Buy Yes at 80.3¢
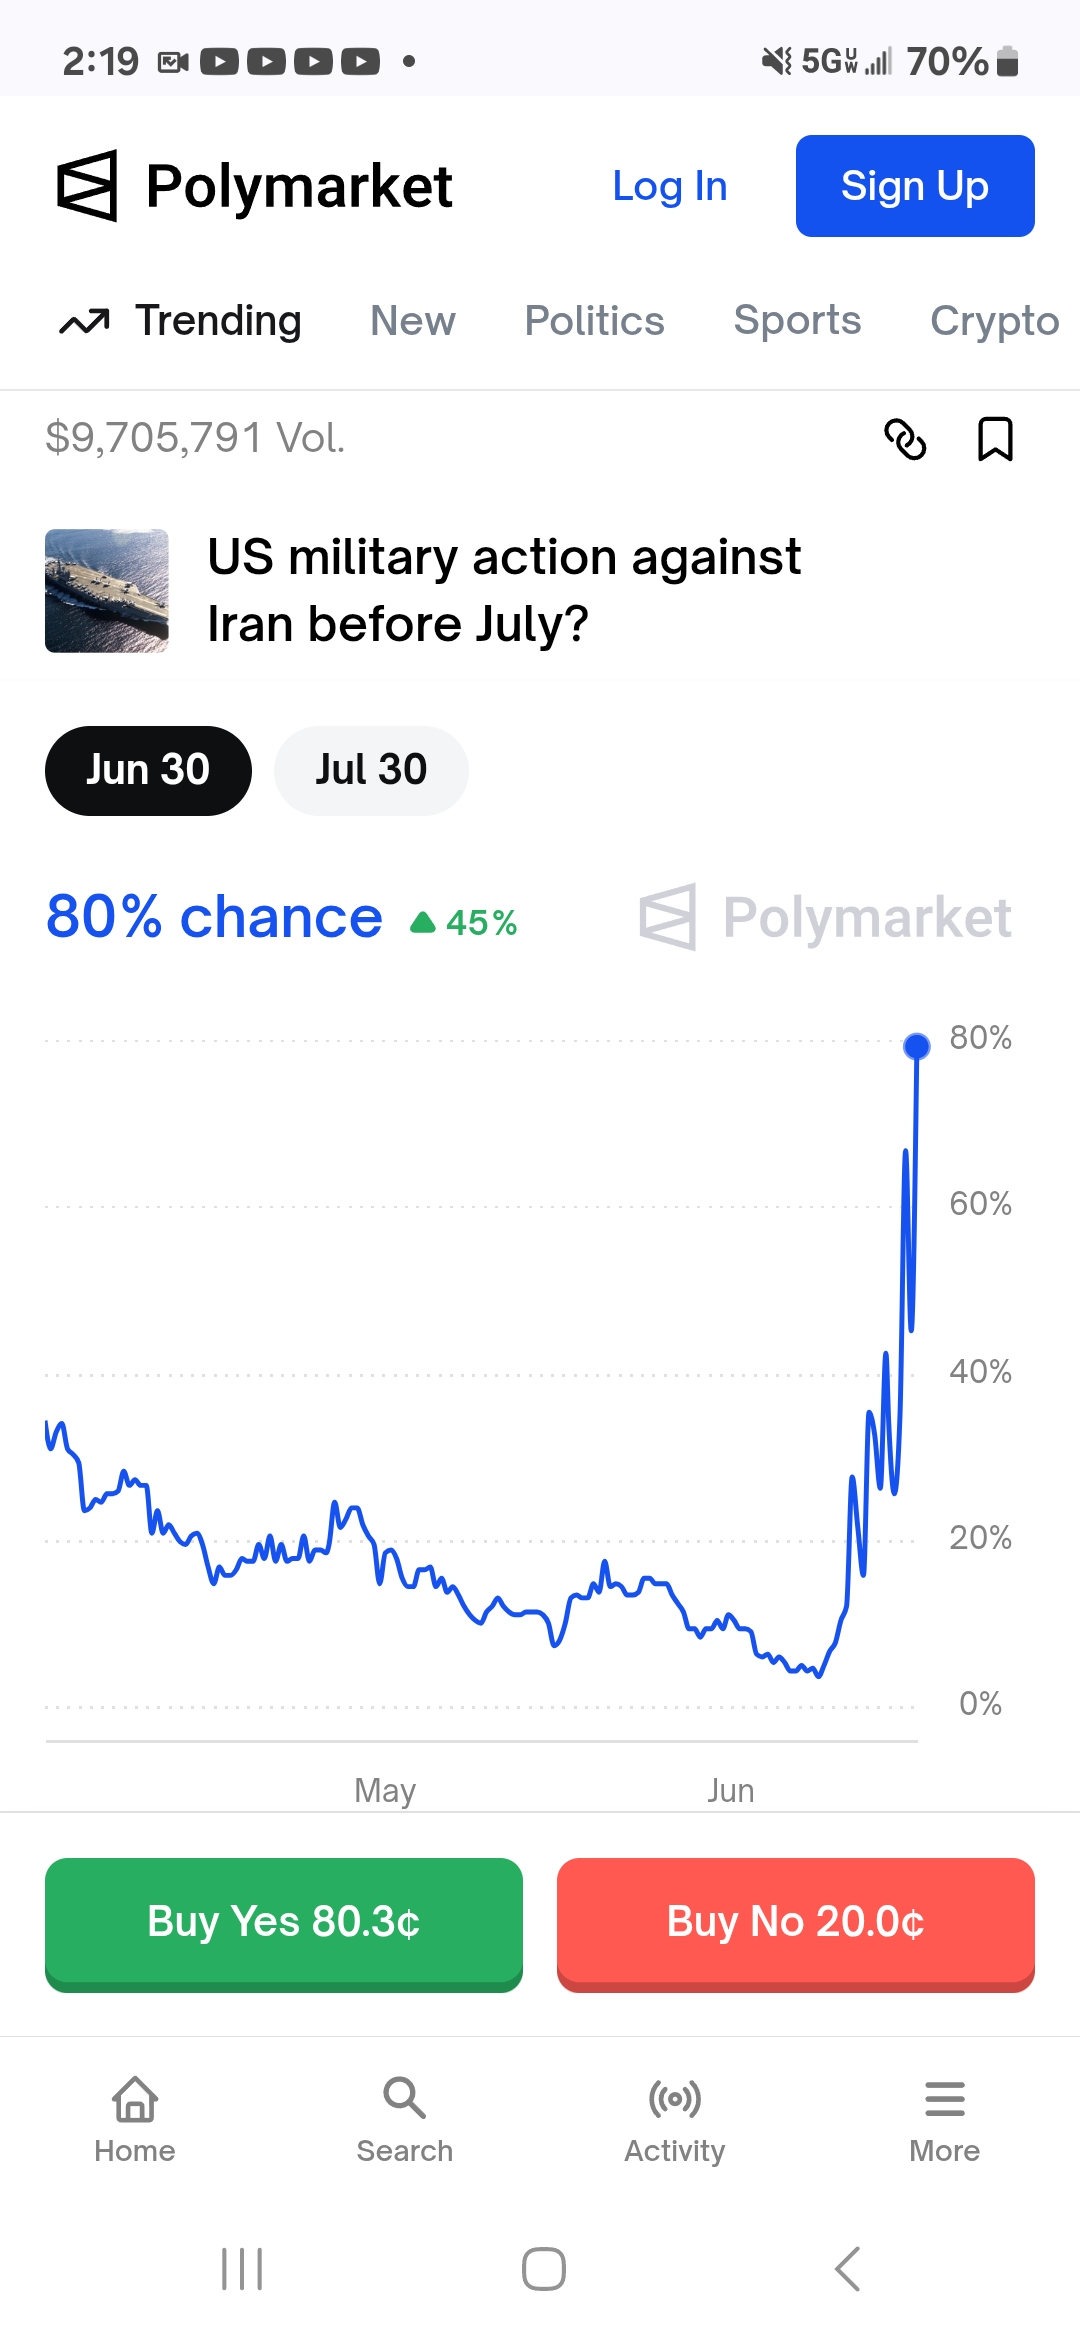 pos(284,1924)
